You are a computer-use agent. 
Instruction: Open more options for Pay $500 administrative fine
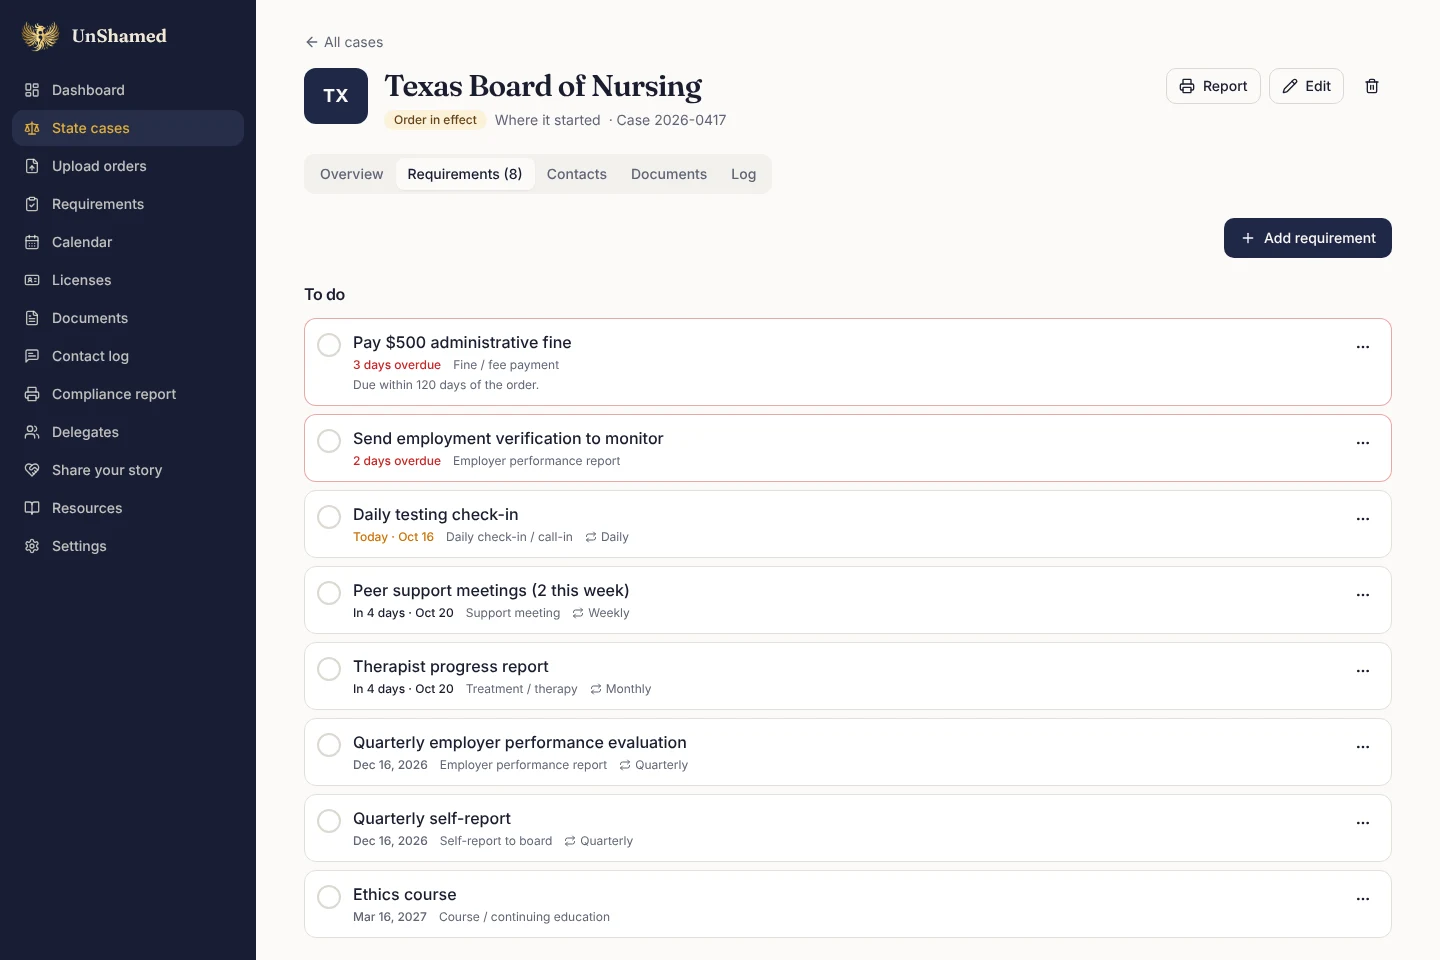[x=1363, y=347]
